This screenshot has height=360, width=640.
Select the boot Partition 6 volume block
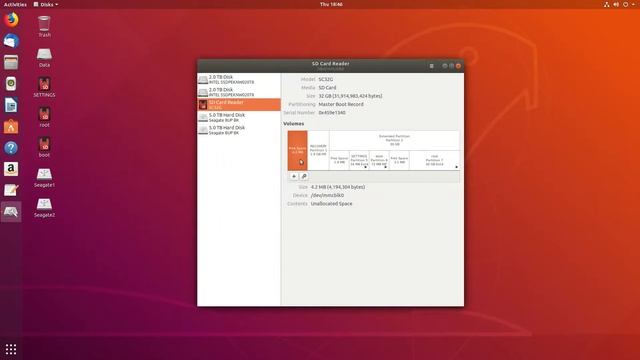click(379, 160)
